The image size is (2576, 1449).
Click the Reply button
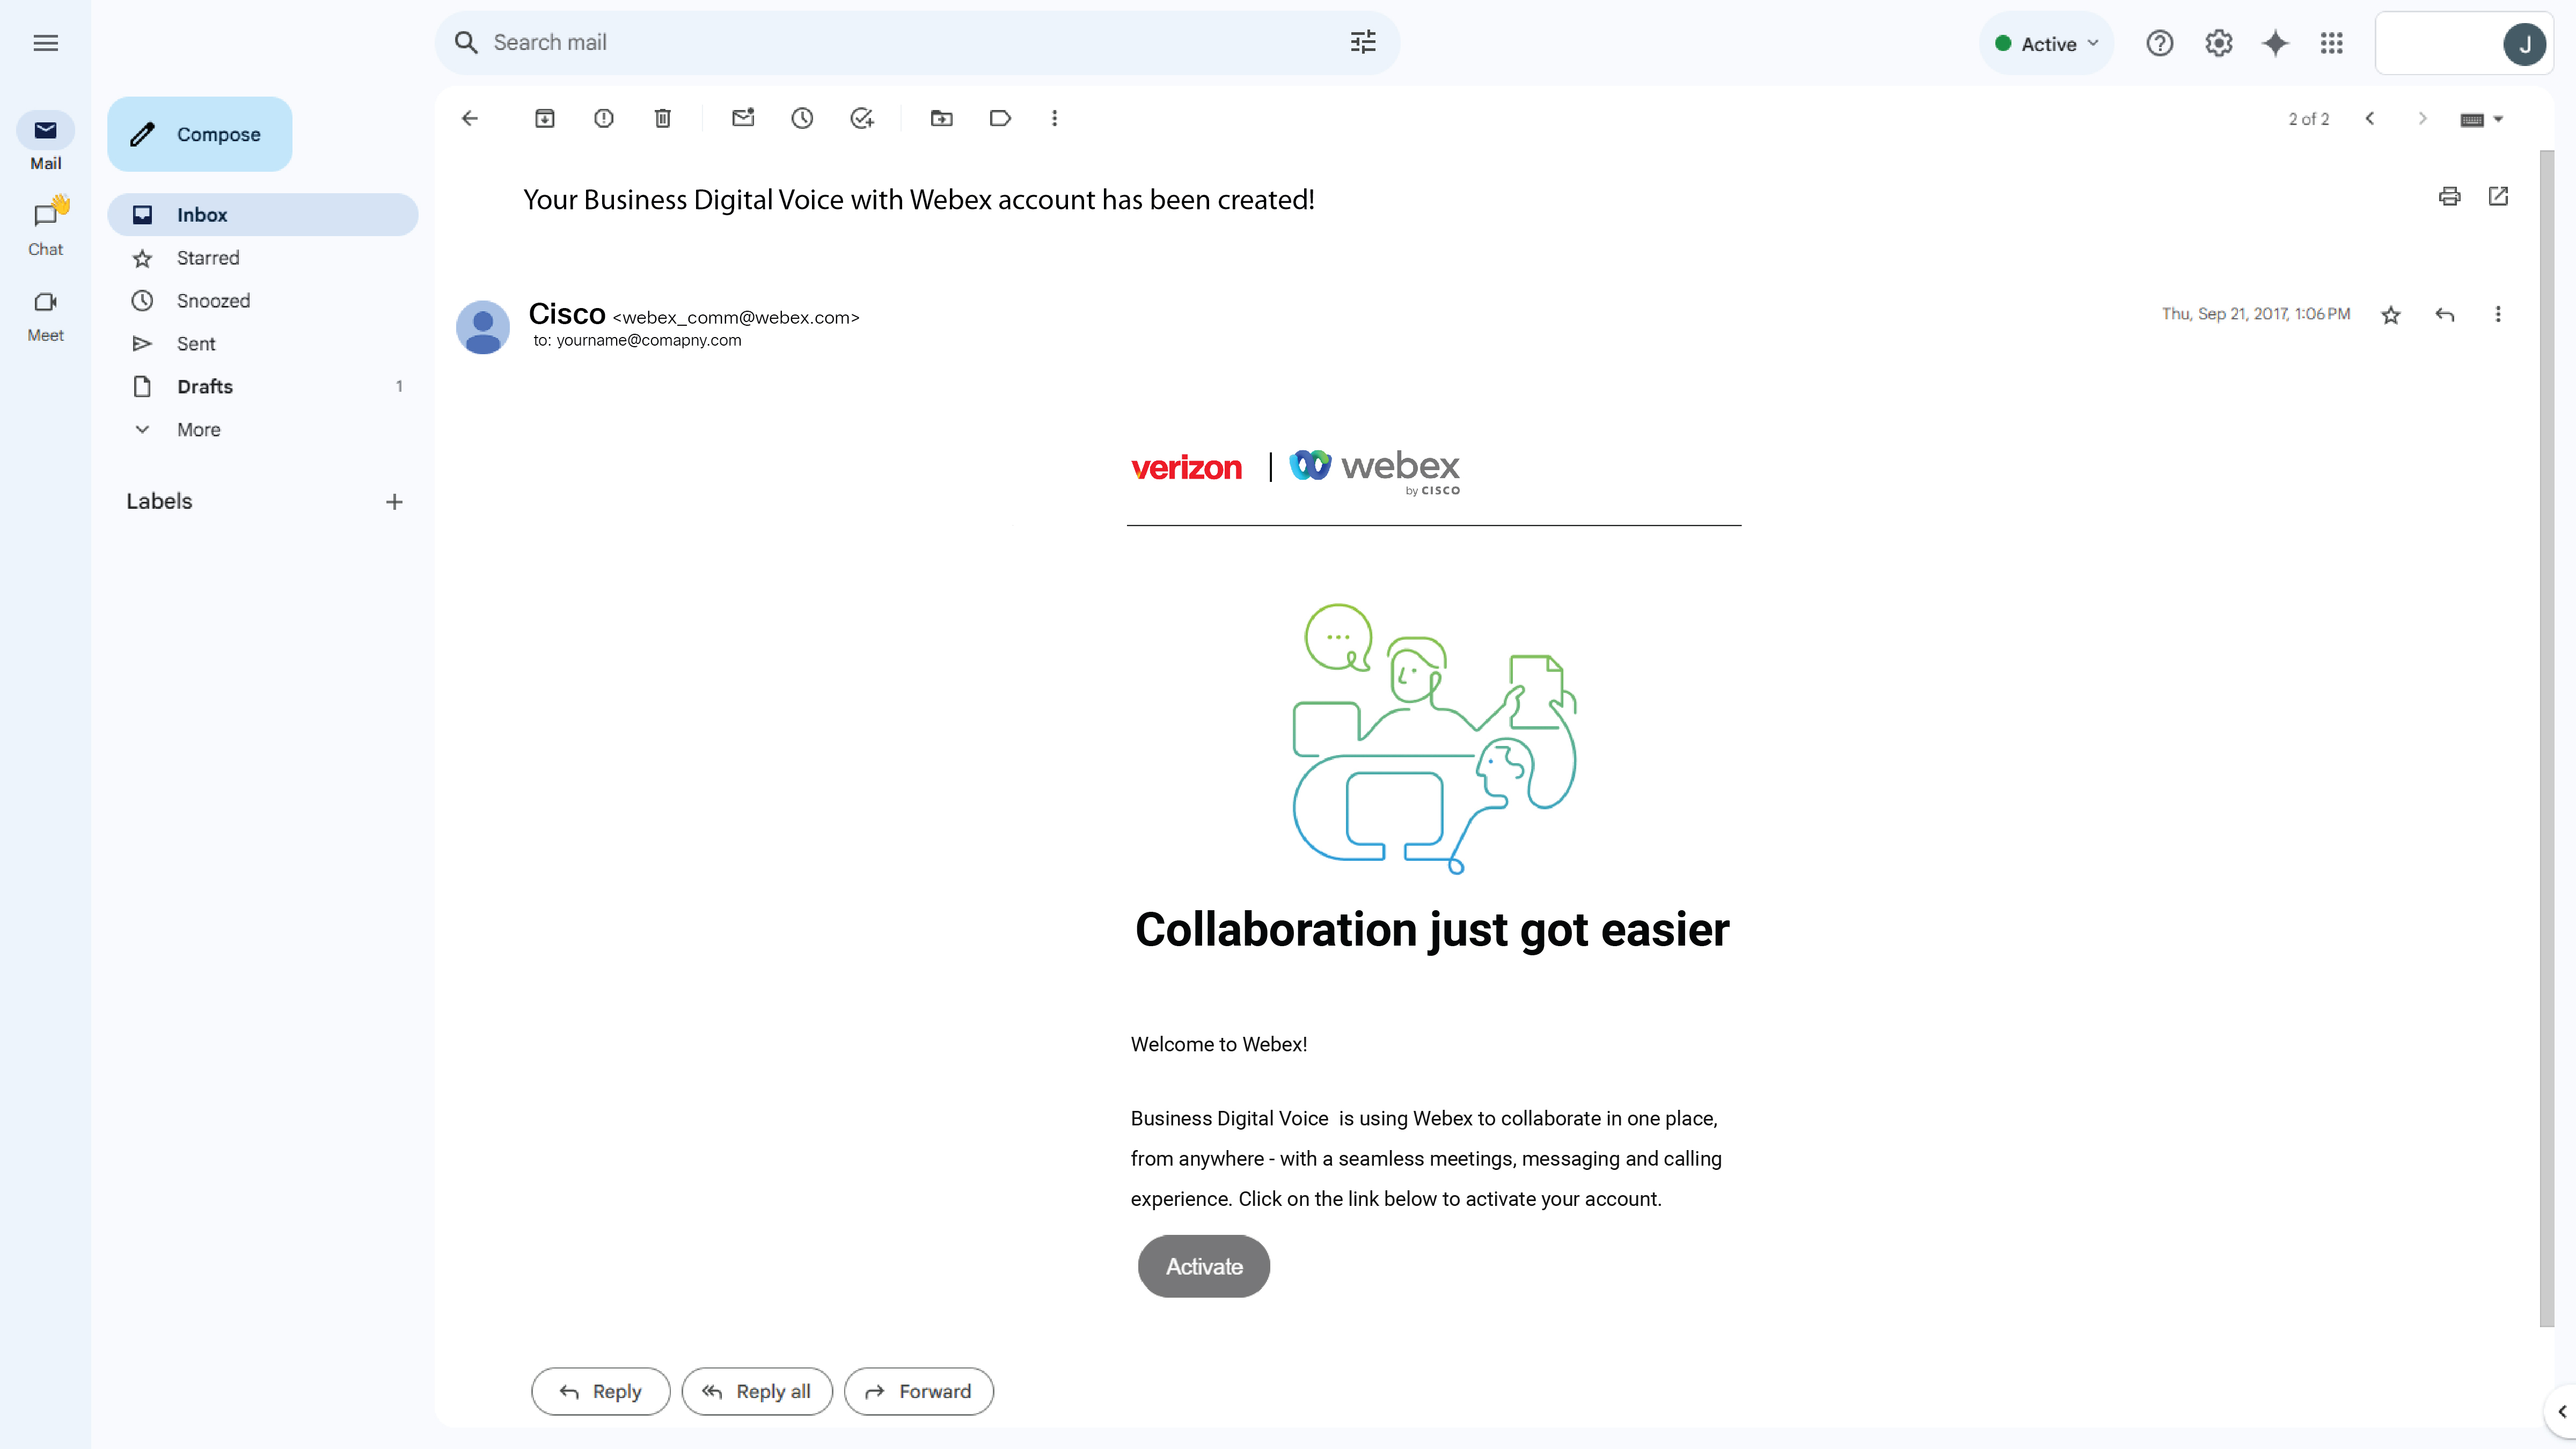pyautogui.click(x=600, y=1391)
